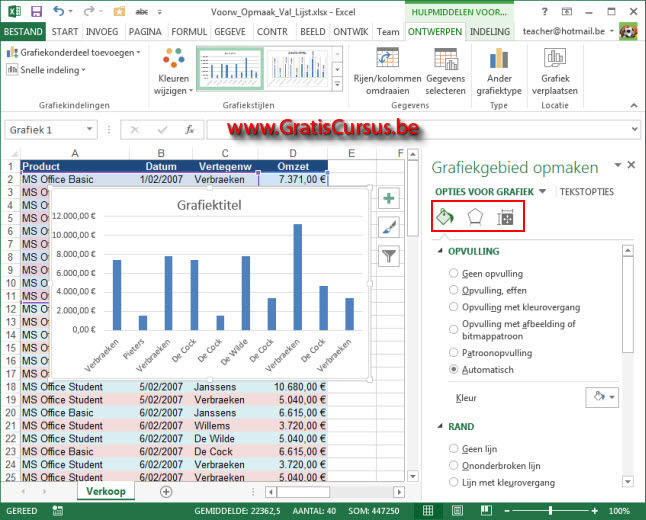This screenshot has width=646, height=520.
Task: Click the spelling check abc icon
Action: click(142, 12)
